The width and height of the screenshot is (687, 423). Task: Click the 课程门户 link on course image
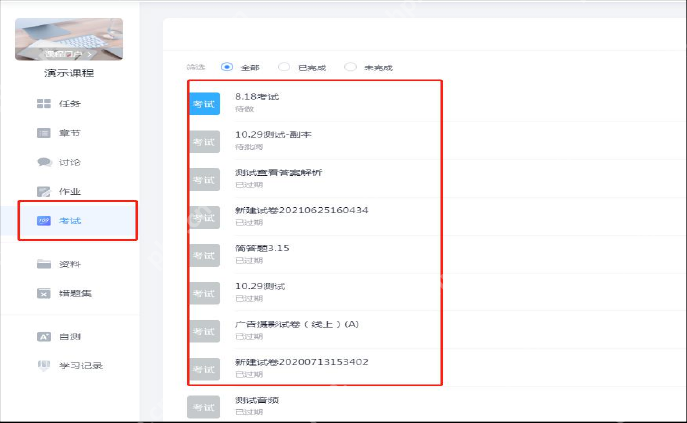(x=68, y=54)
